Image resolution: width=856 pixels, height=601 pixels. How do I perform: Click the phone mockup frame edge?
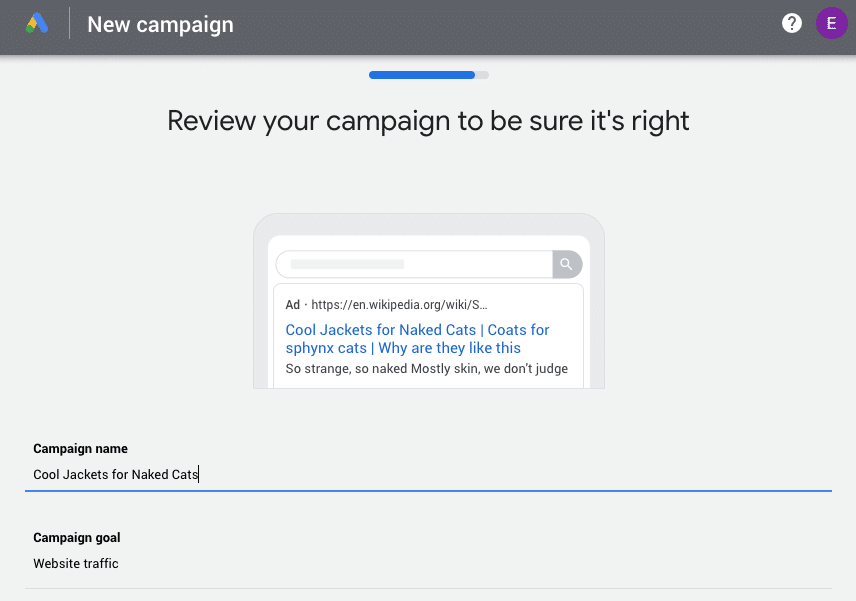coord(260,300)
